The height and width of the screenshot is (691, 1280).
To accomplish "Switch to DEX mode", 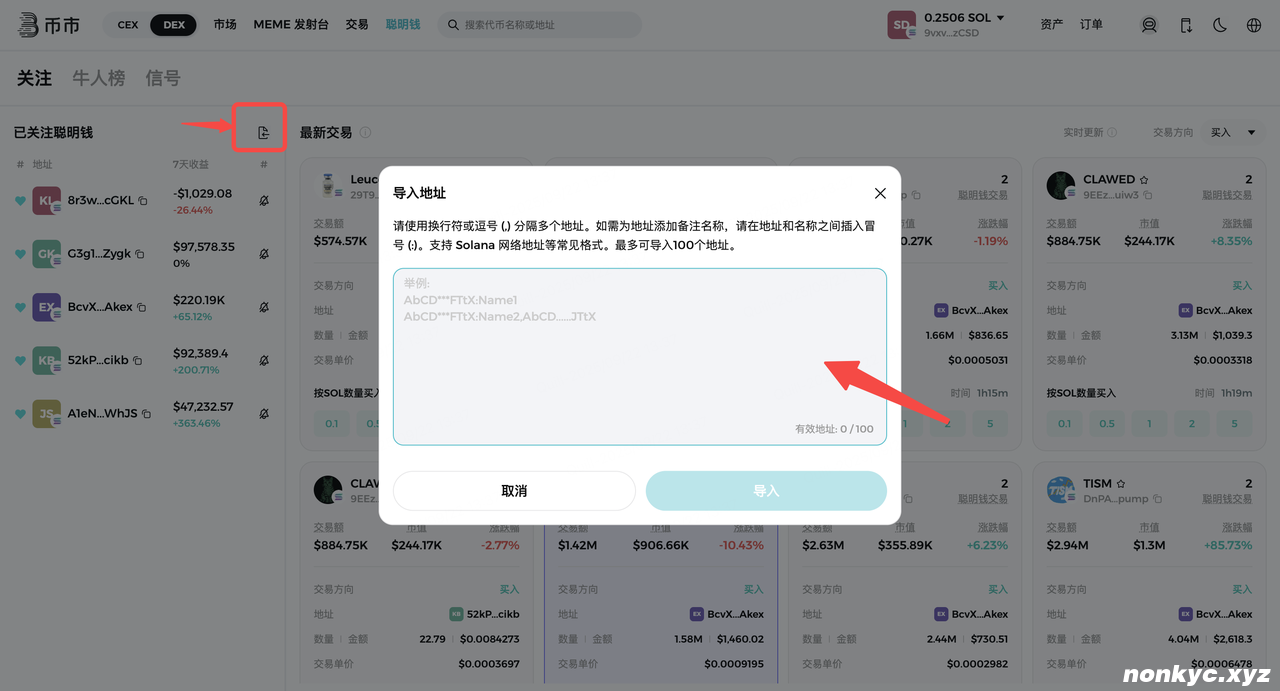I will coord(174,25).
